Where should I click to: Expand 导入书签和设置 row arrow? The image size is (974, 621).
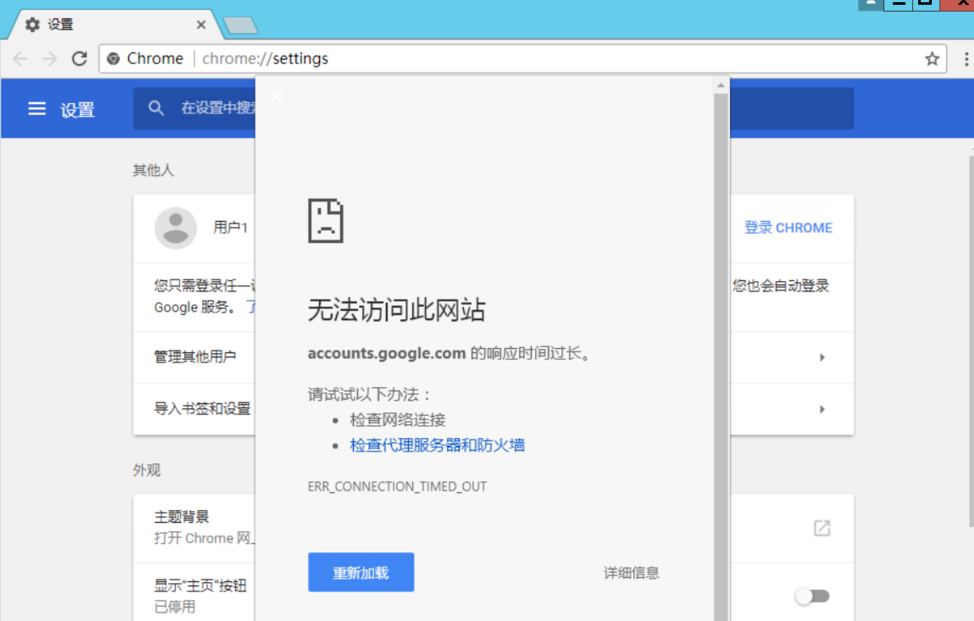click(x=822, y=409)
